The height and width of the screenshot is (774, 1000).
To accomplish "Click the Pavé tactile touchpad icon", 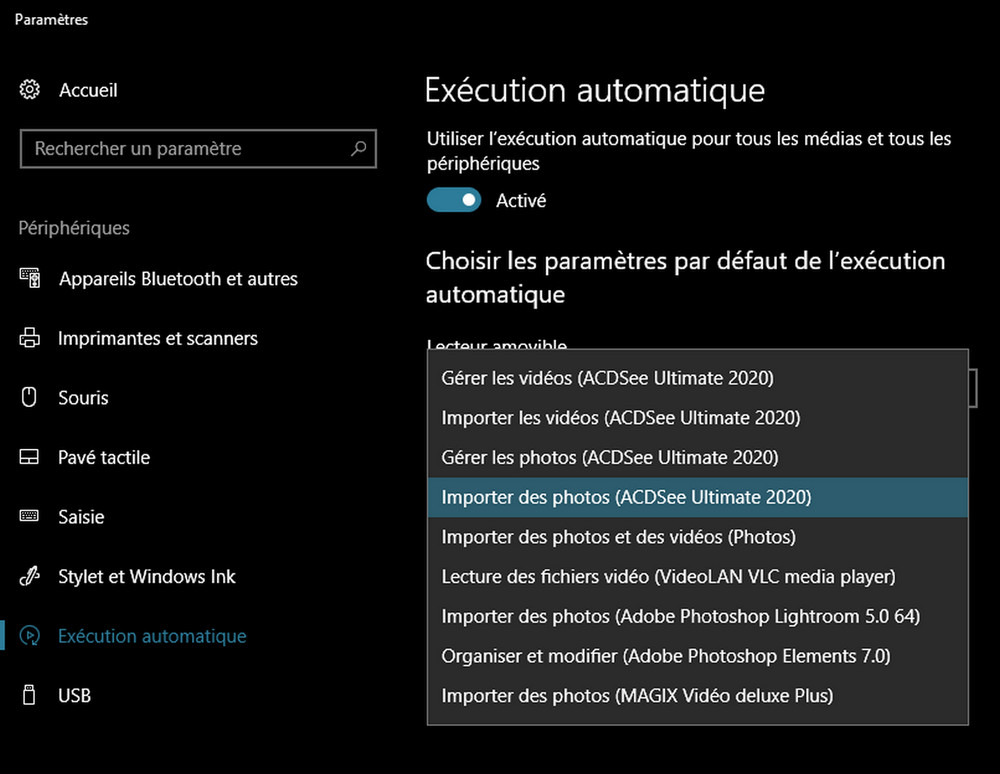I will point(30,457).
